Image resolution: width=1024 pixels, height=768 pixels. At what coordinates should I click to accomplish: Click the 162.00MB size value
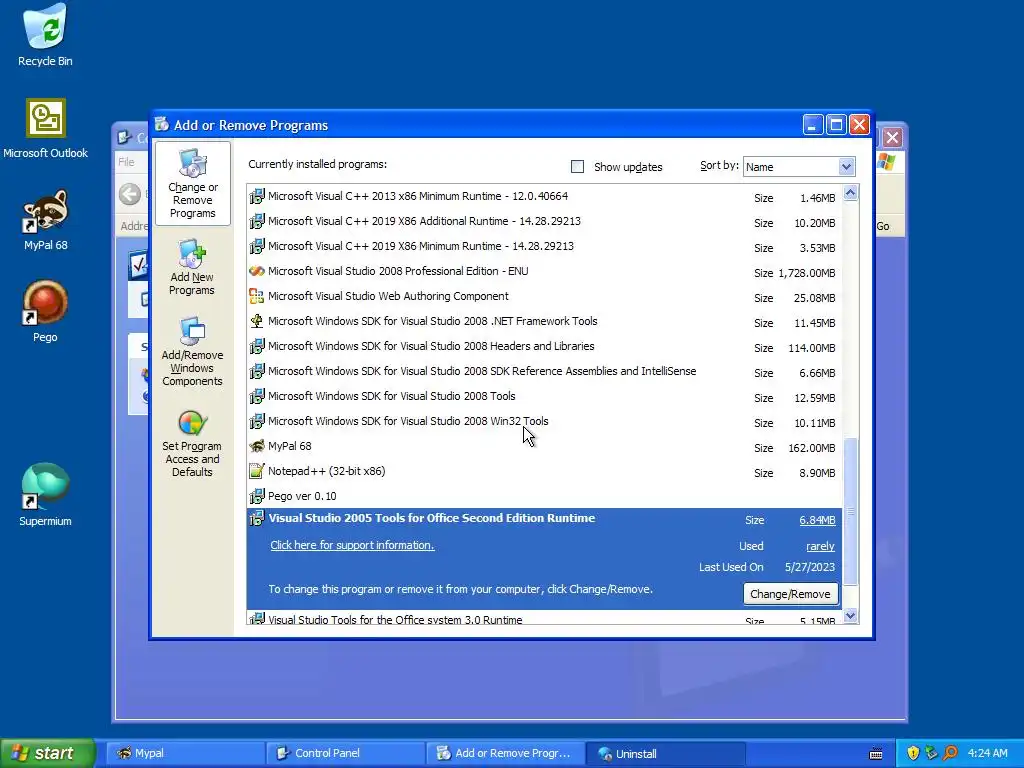[812, 448]
